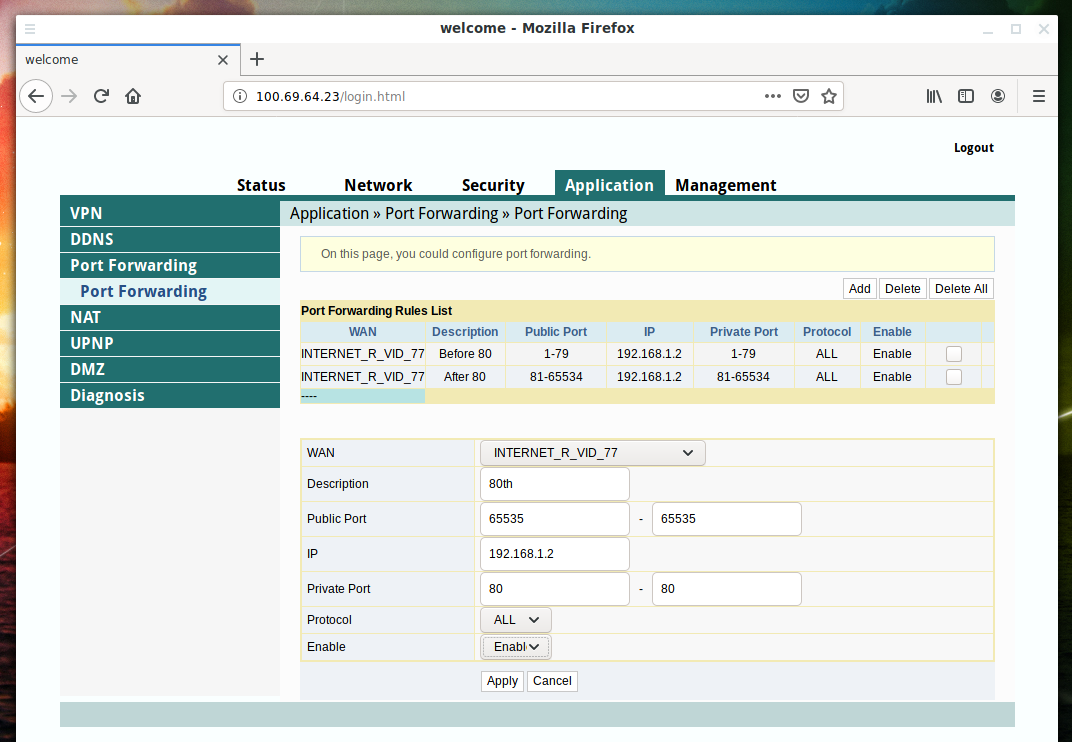This screenshot has width=1072, height=742.
Task: Reload the page with the refresh icon
Action: click(101, 96)
